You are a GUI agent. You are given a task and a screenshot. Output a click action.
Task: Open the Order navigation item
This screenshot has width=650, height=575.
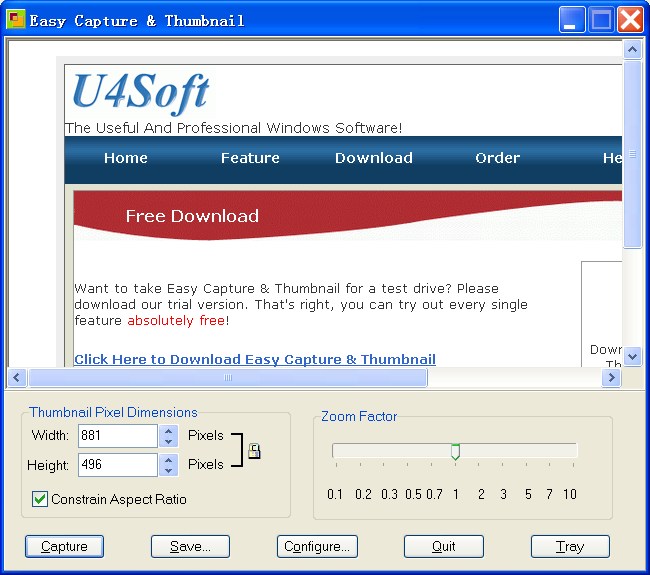click(497, 158)
